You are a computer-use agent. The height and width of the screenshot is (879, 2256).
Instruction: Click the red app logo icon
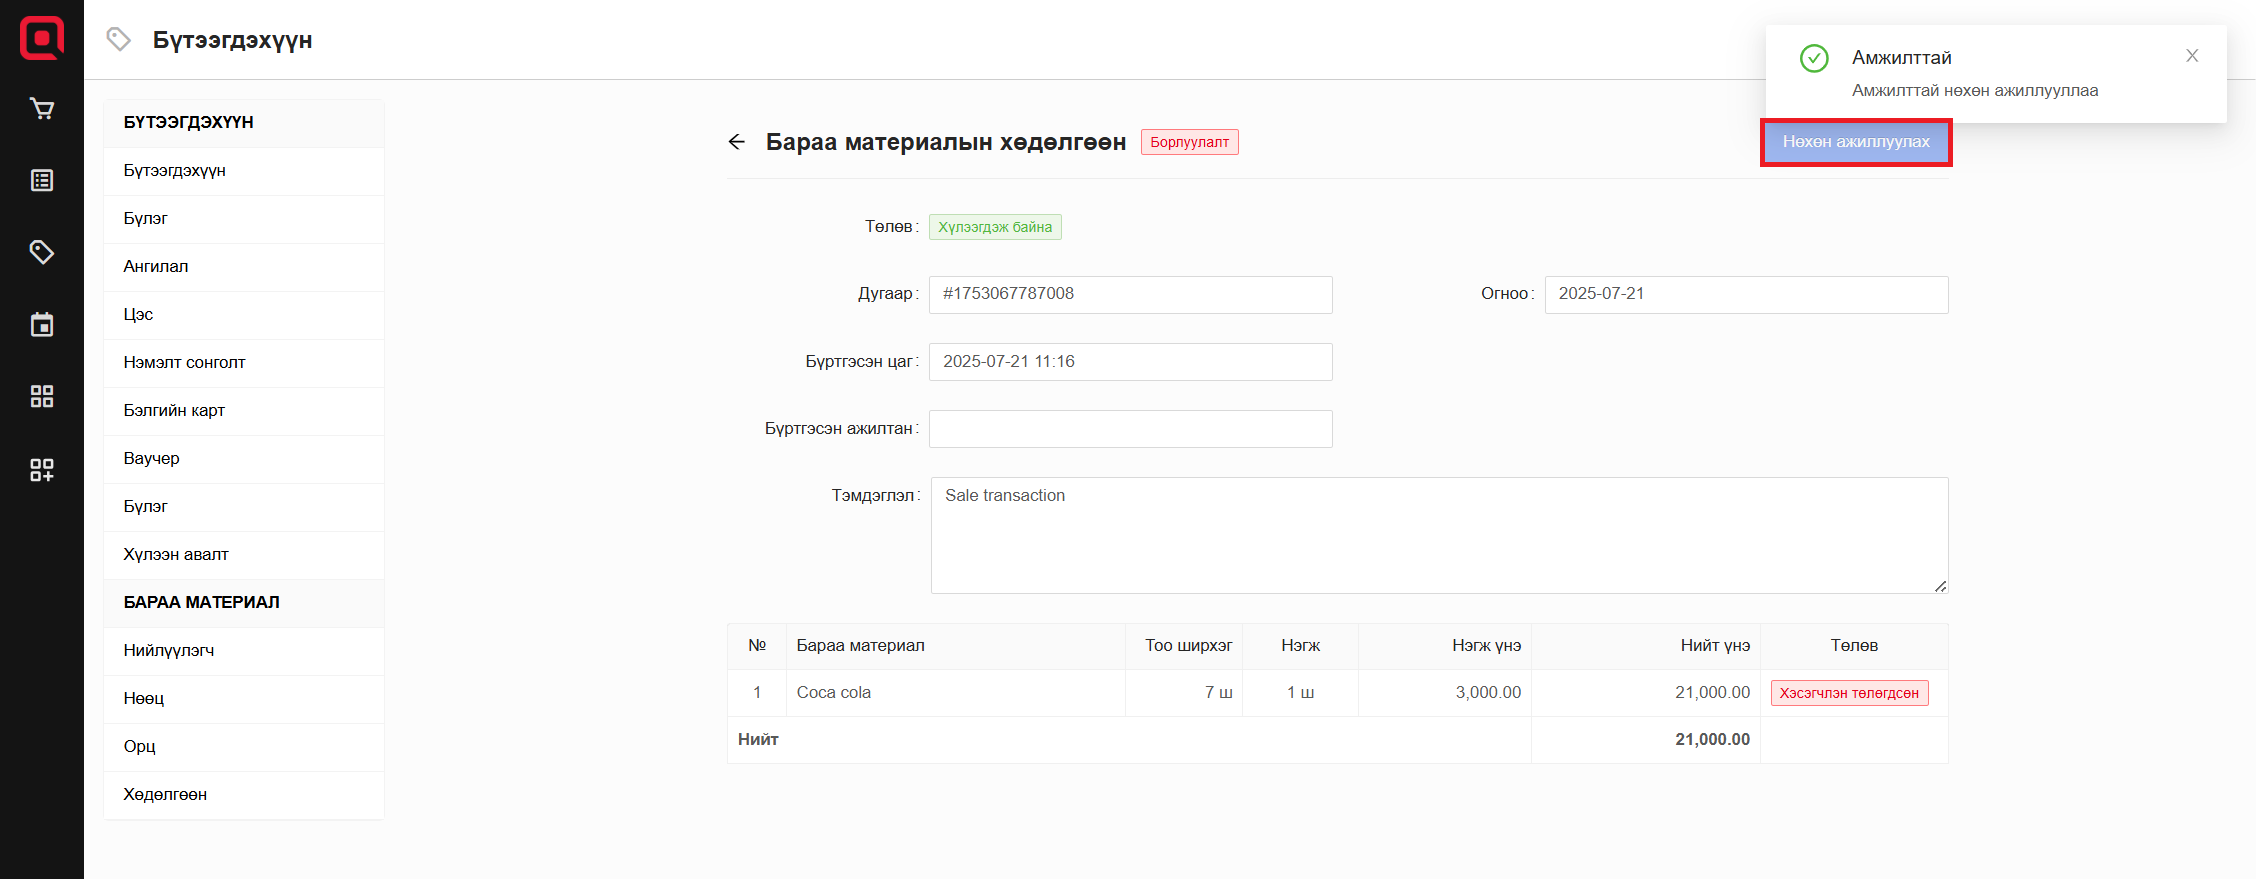[x=42, y=38]
